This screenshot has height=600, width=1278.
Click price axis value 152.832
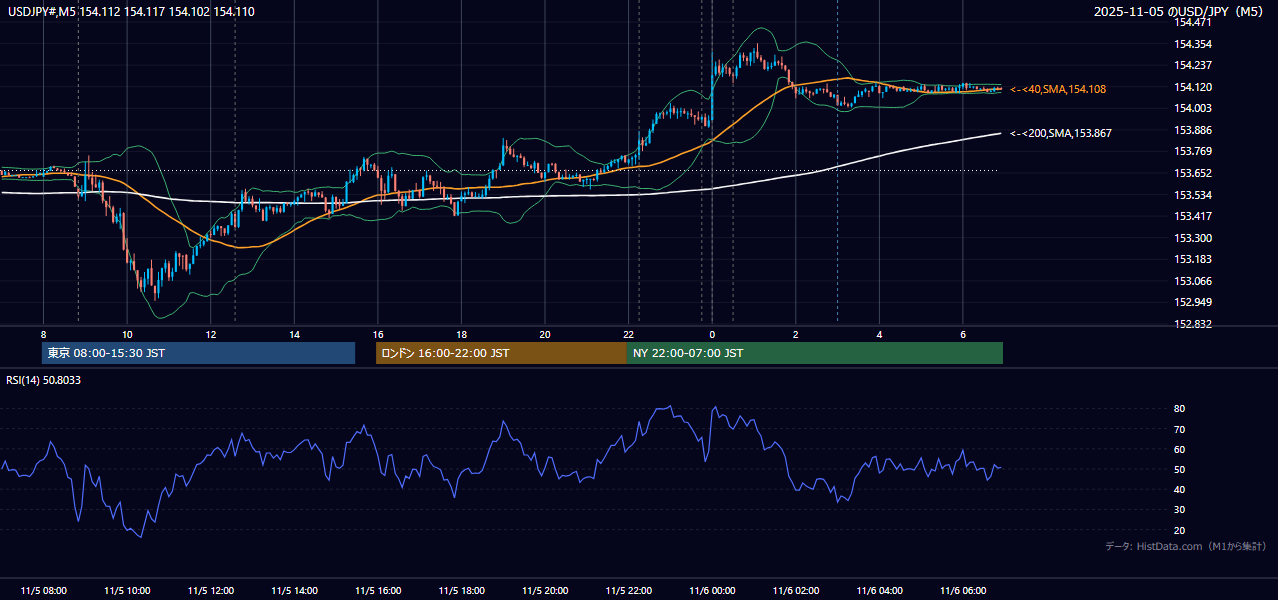tap(1193, 324)
